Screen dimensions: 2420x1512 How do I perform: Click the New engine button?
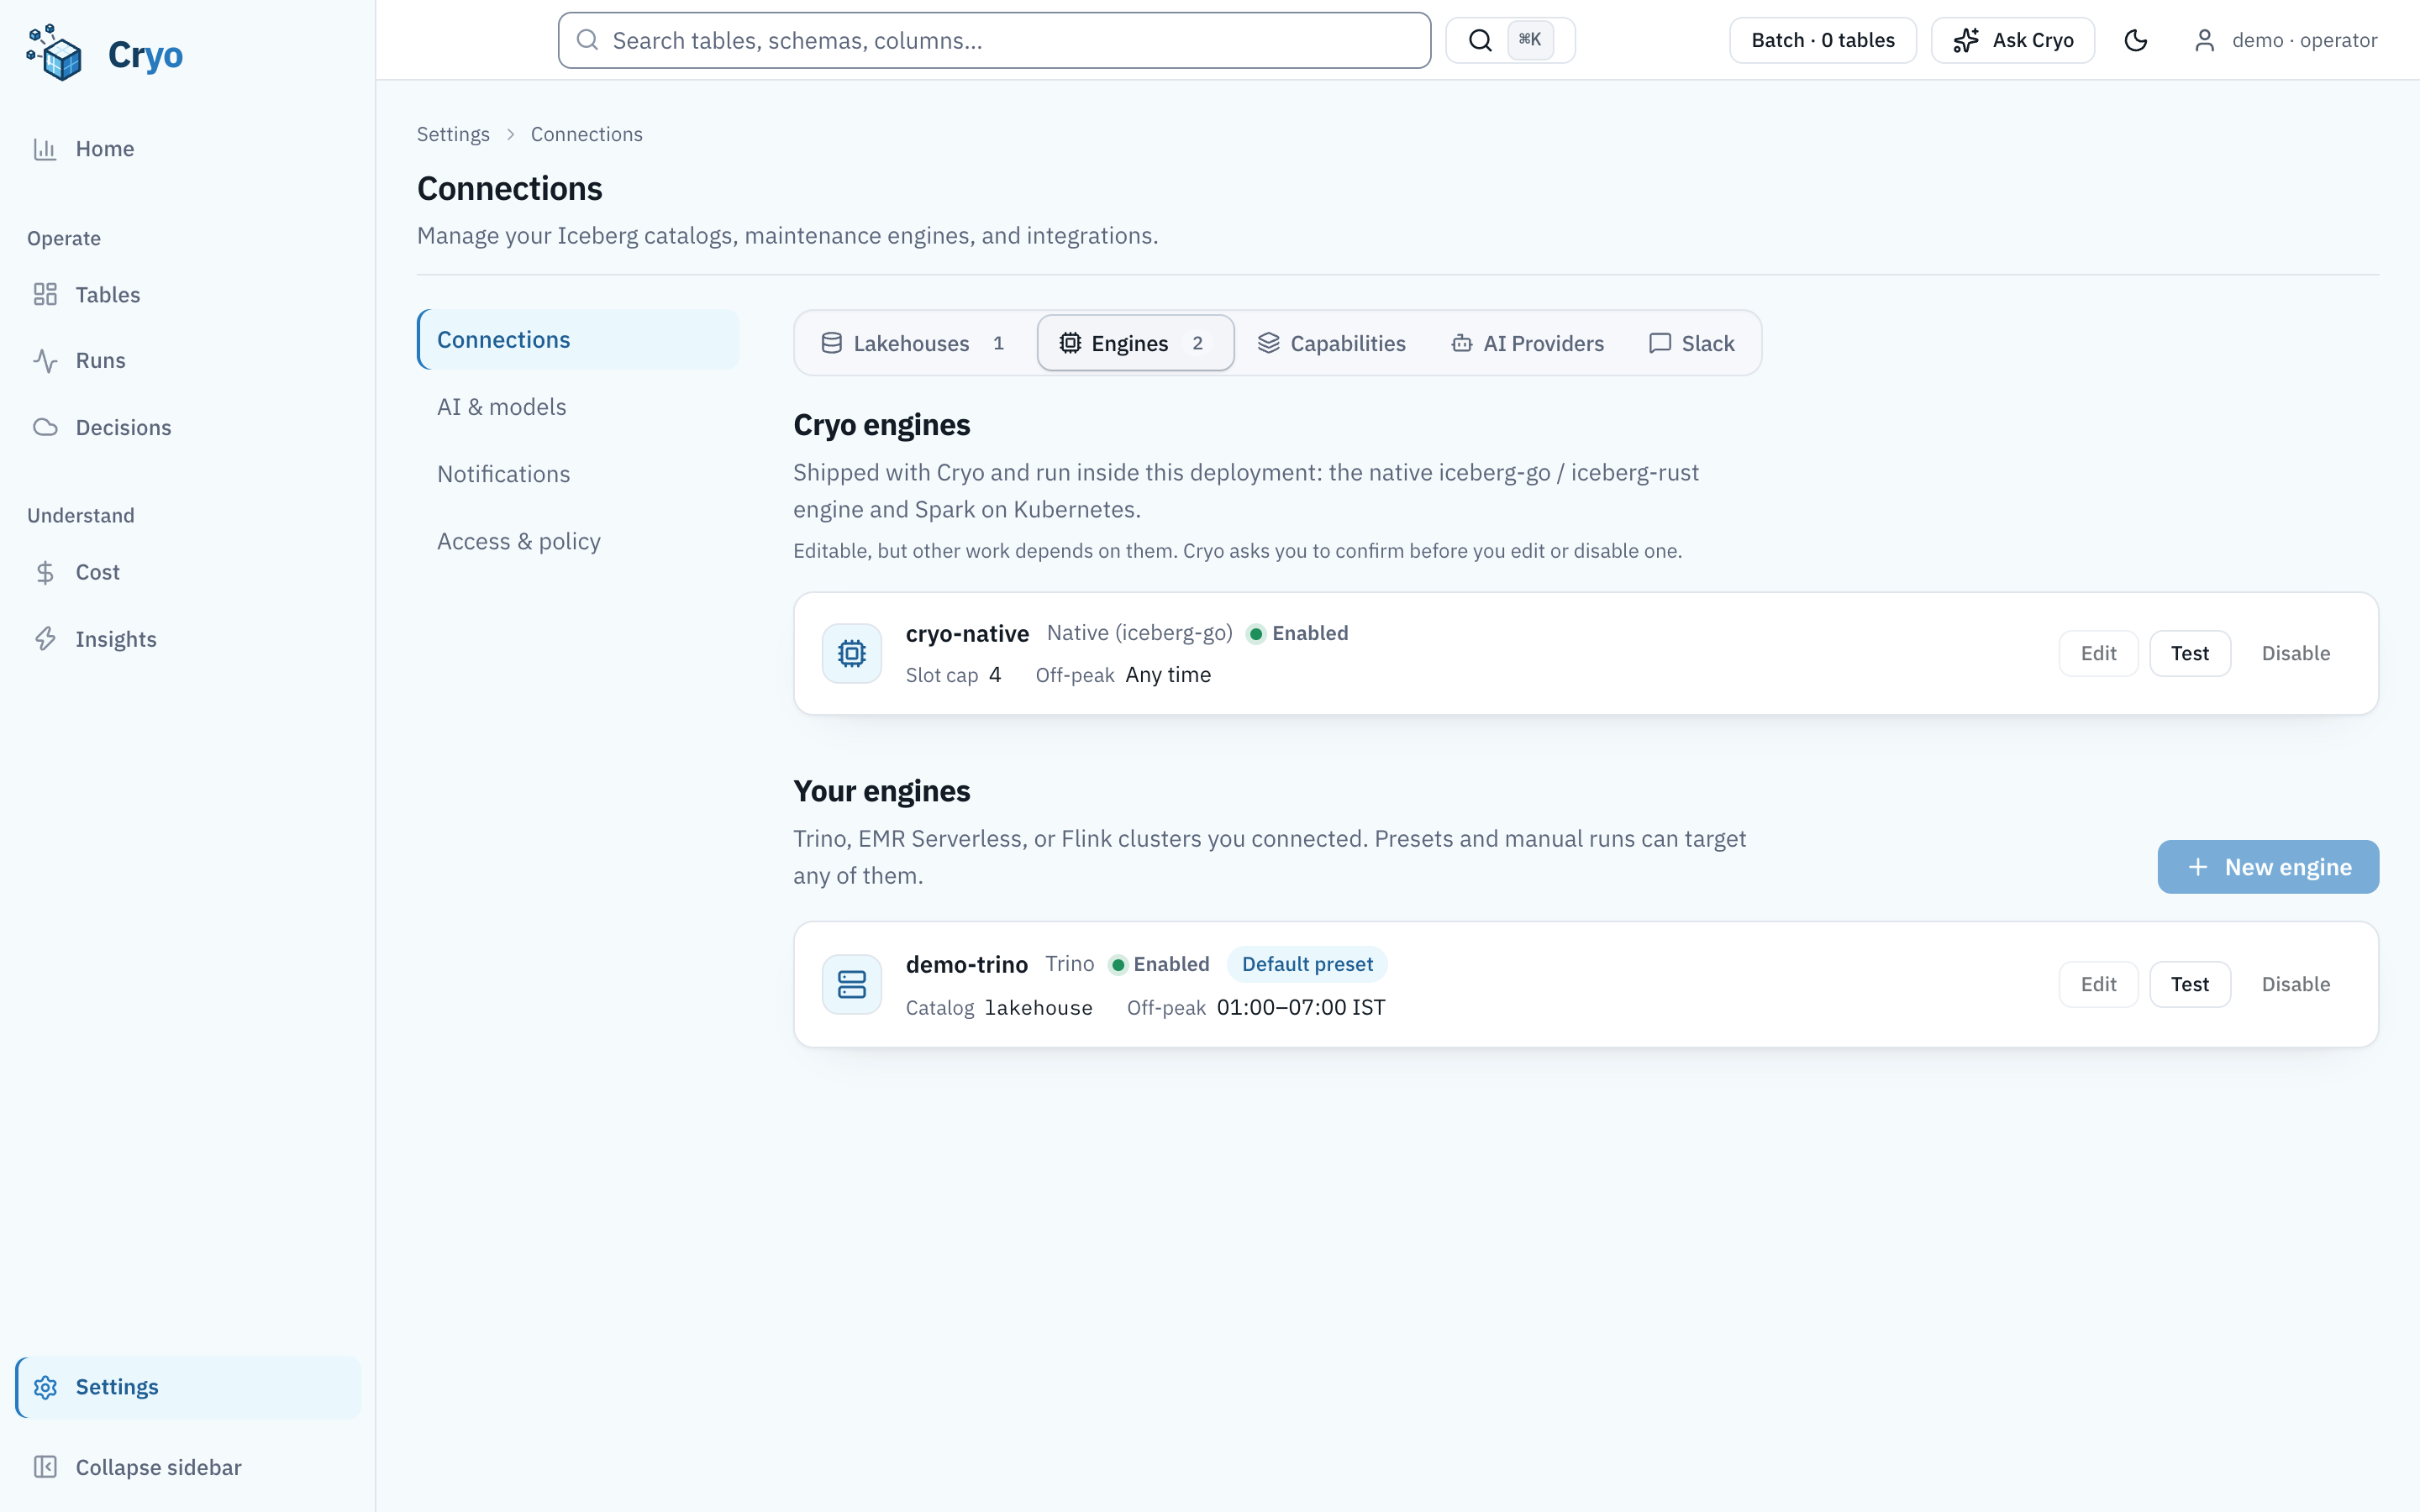pos(2268,867)
